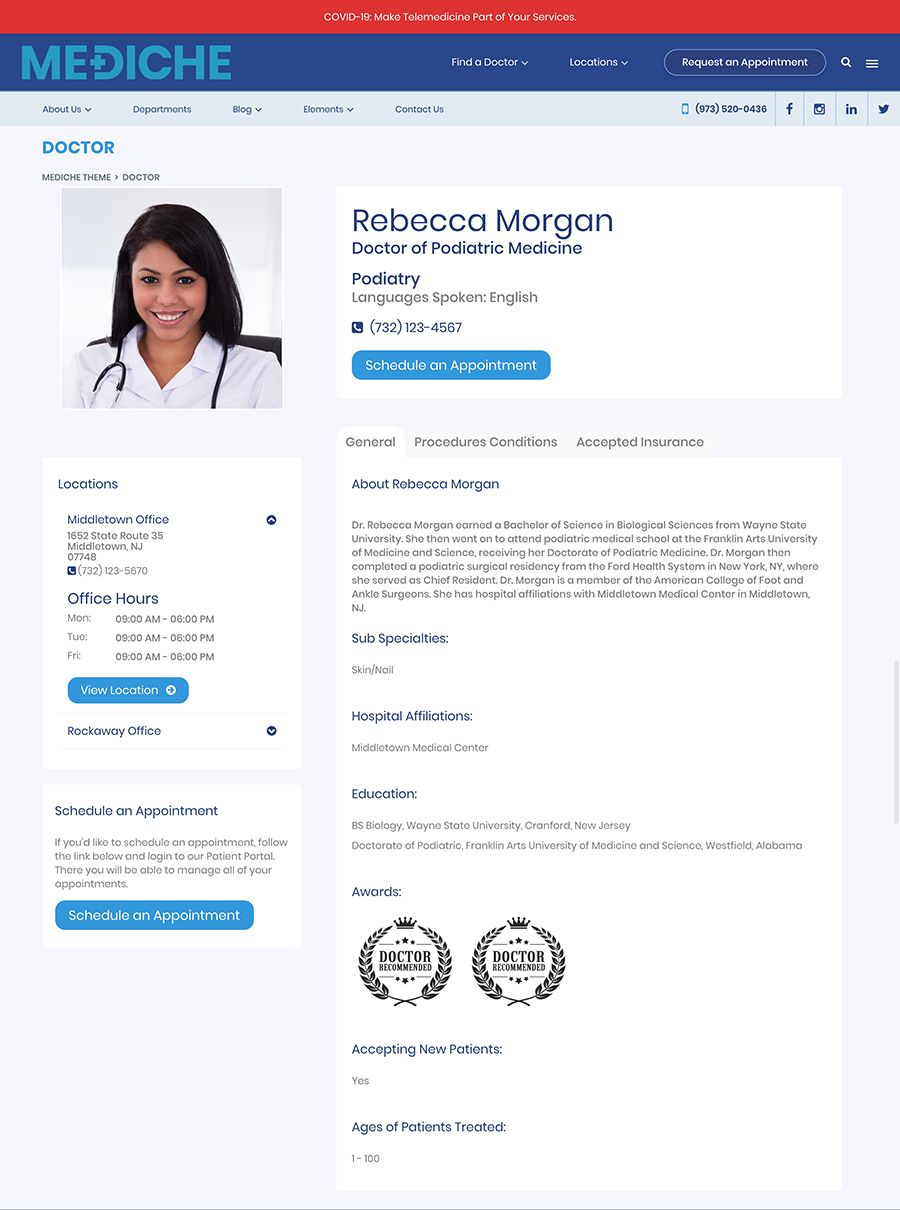Open the Locations dropdown menu
Image resolution: width=900 pixels, height=1210 pixels.
coord(599,62)
